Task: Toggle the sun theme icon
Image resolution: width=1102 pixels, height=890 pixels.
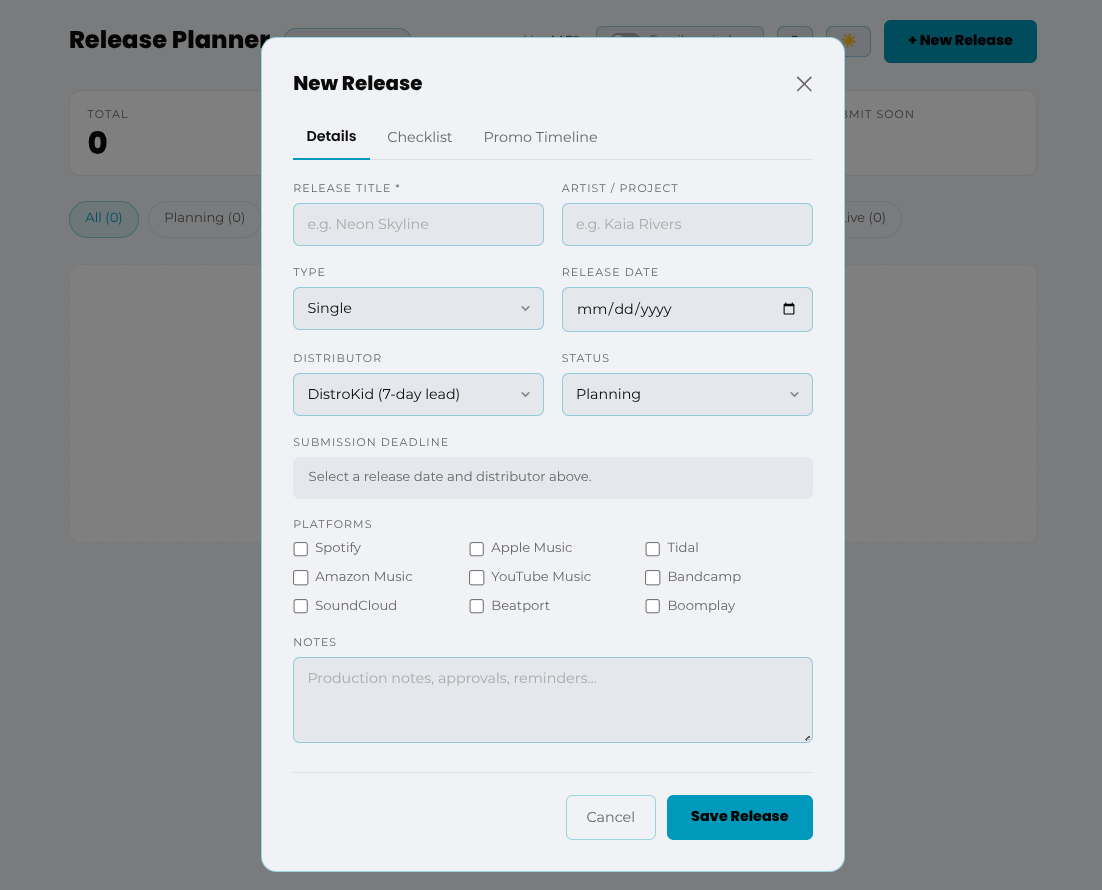Action: pos(848,41)
